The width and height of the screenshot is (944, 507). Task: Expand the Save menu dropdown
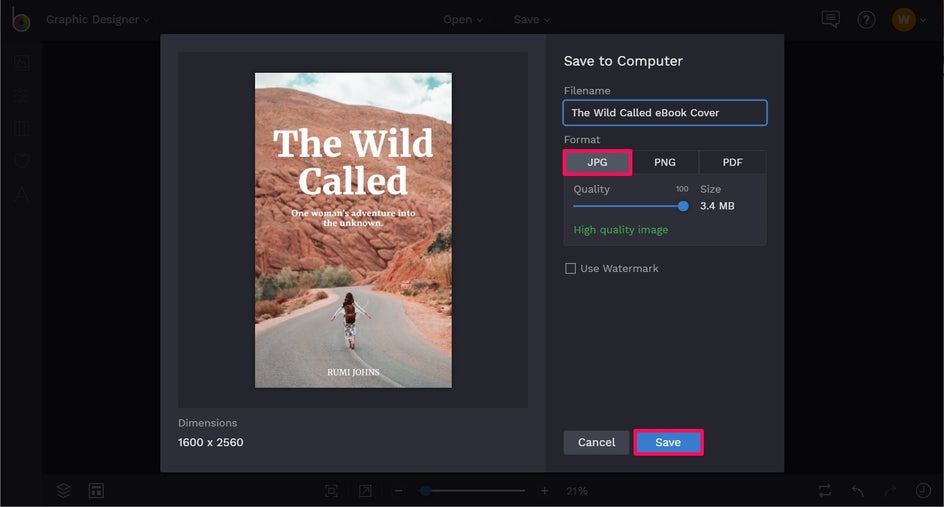pos(532,19)
